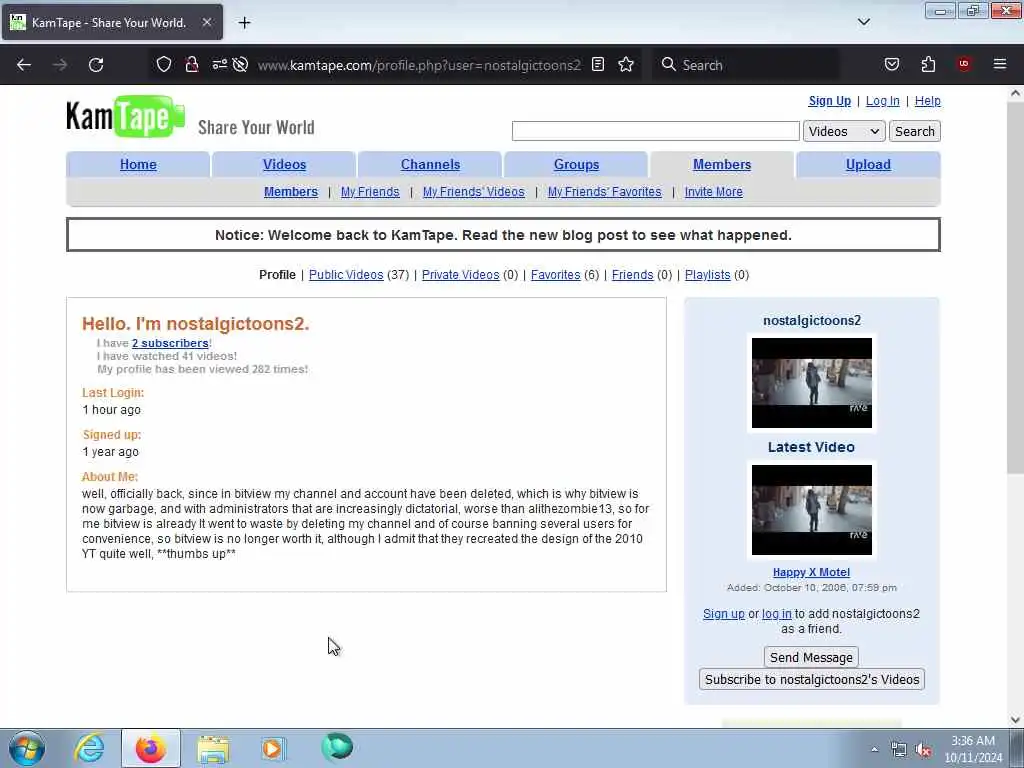Open Pocket save icon

[891, 64]
